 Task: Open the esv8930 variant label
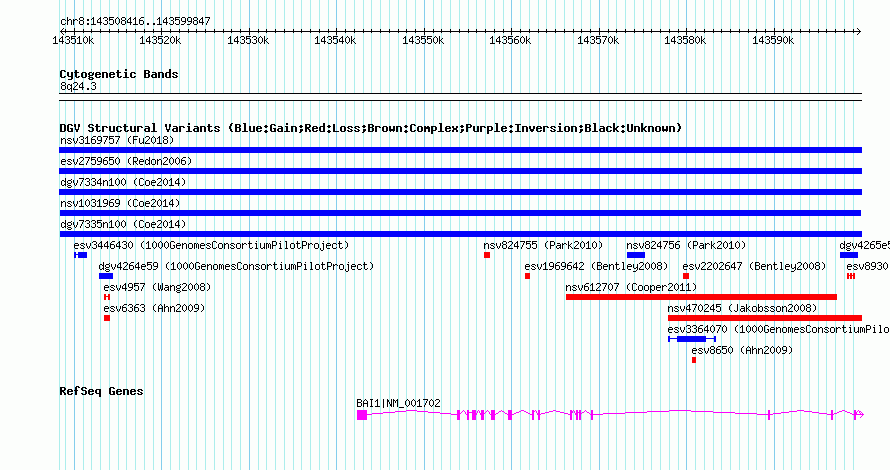point(868,266)
